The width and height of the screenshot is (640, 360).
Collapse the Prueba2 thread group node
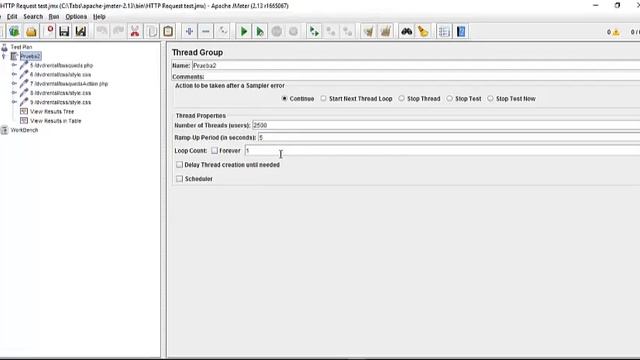coord(4,56)
